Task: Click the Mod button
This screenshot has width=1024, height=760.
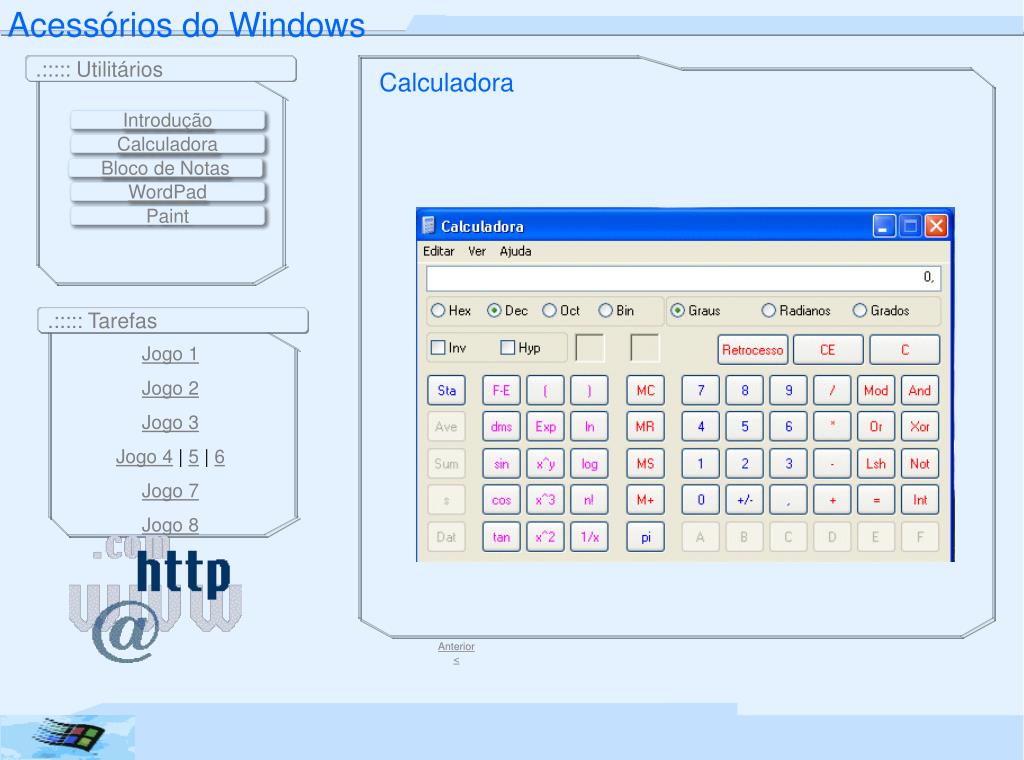Action: click(876, 390)
